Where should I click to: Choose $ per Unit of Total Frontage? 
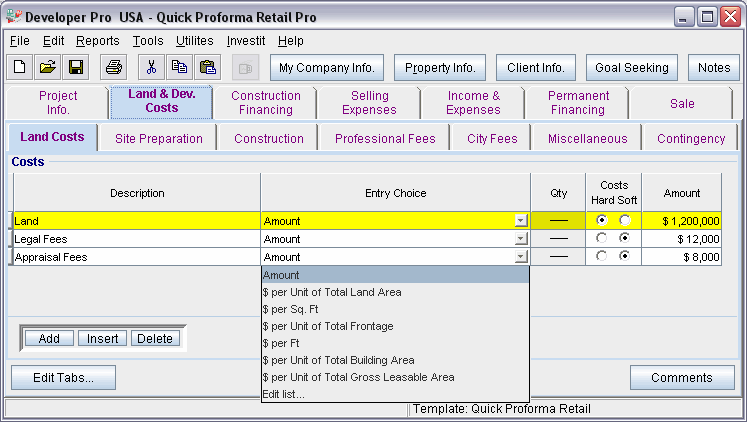(x=395, y=326)
